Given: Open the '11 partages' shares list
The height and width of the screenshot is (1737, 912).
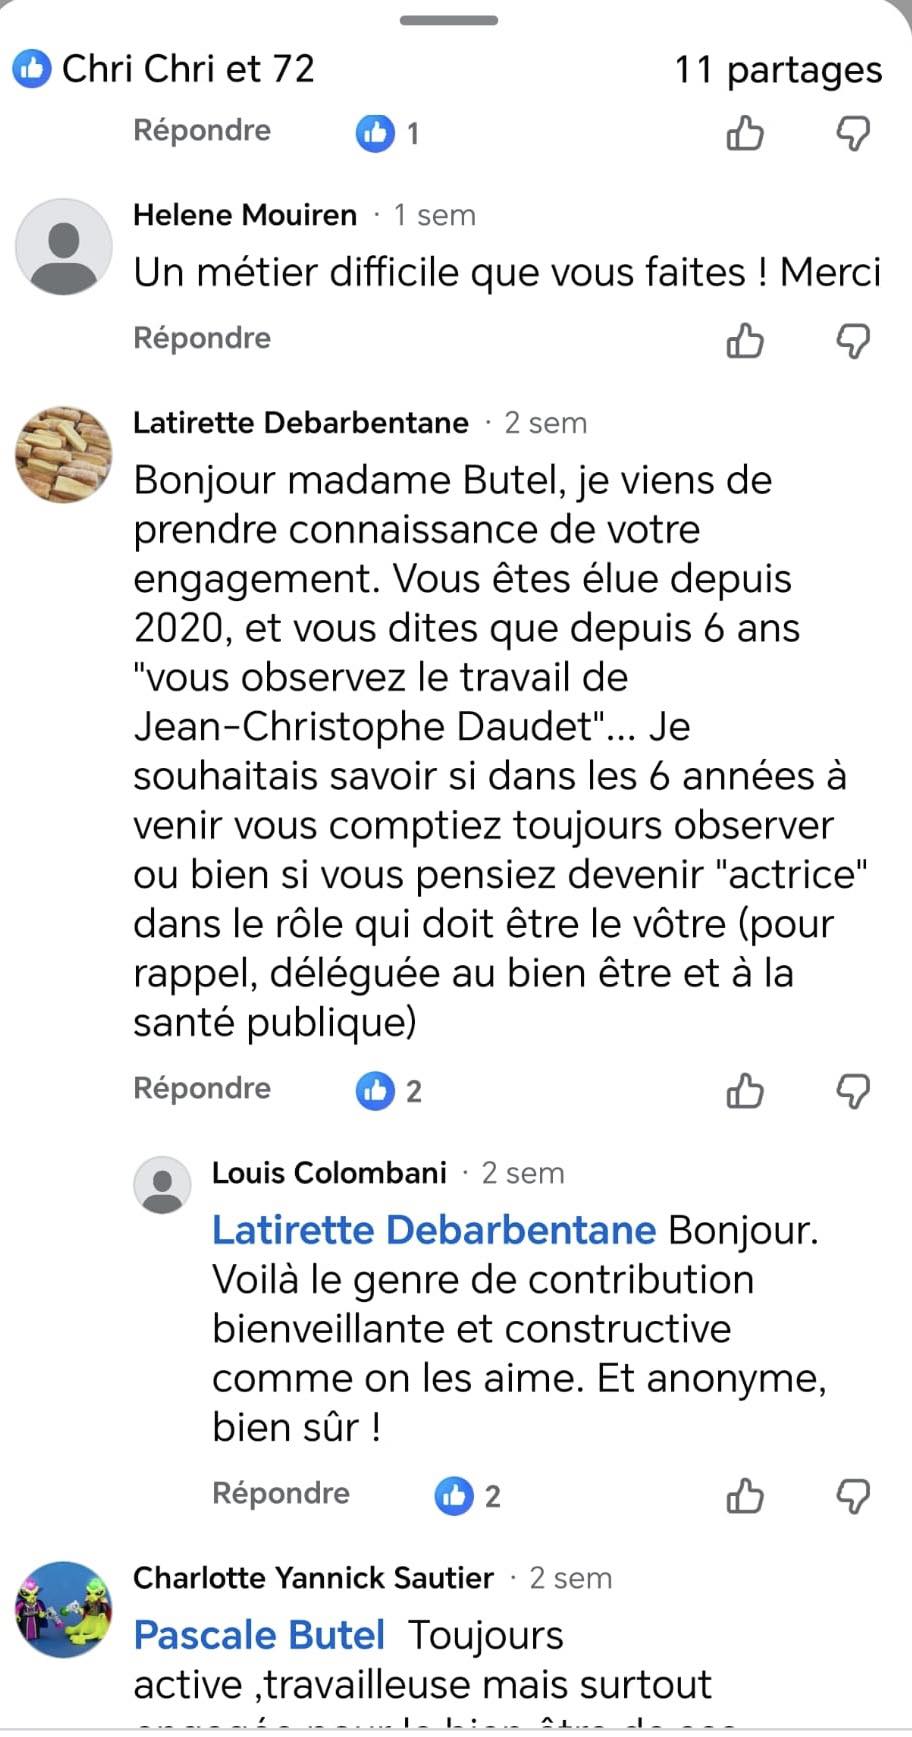Looking at the screenshot, I should pos(778,70).
